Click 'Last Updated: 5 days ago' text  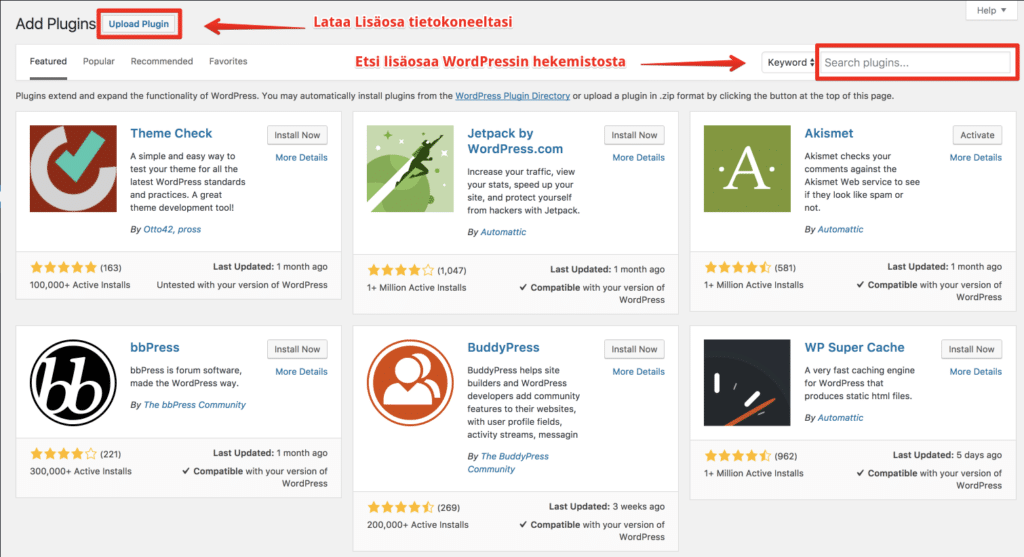[947, 455]
